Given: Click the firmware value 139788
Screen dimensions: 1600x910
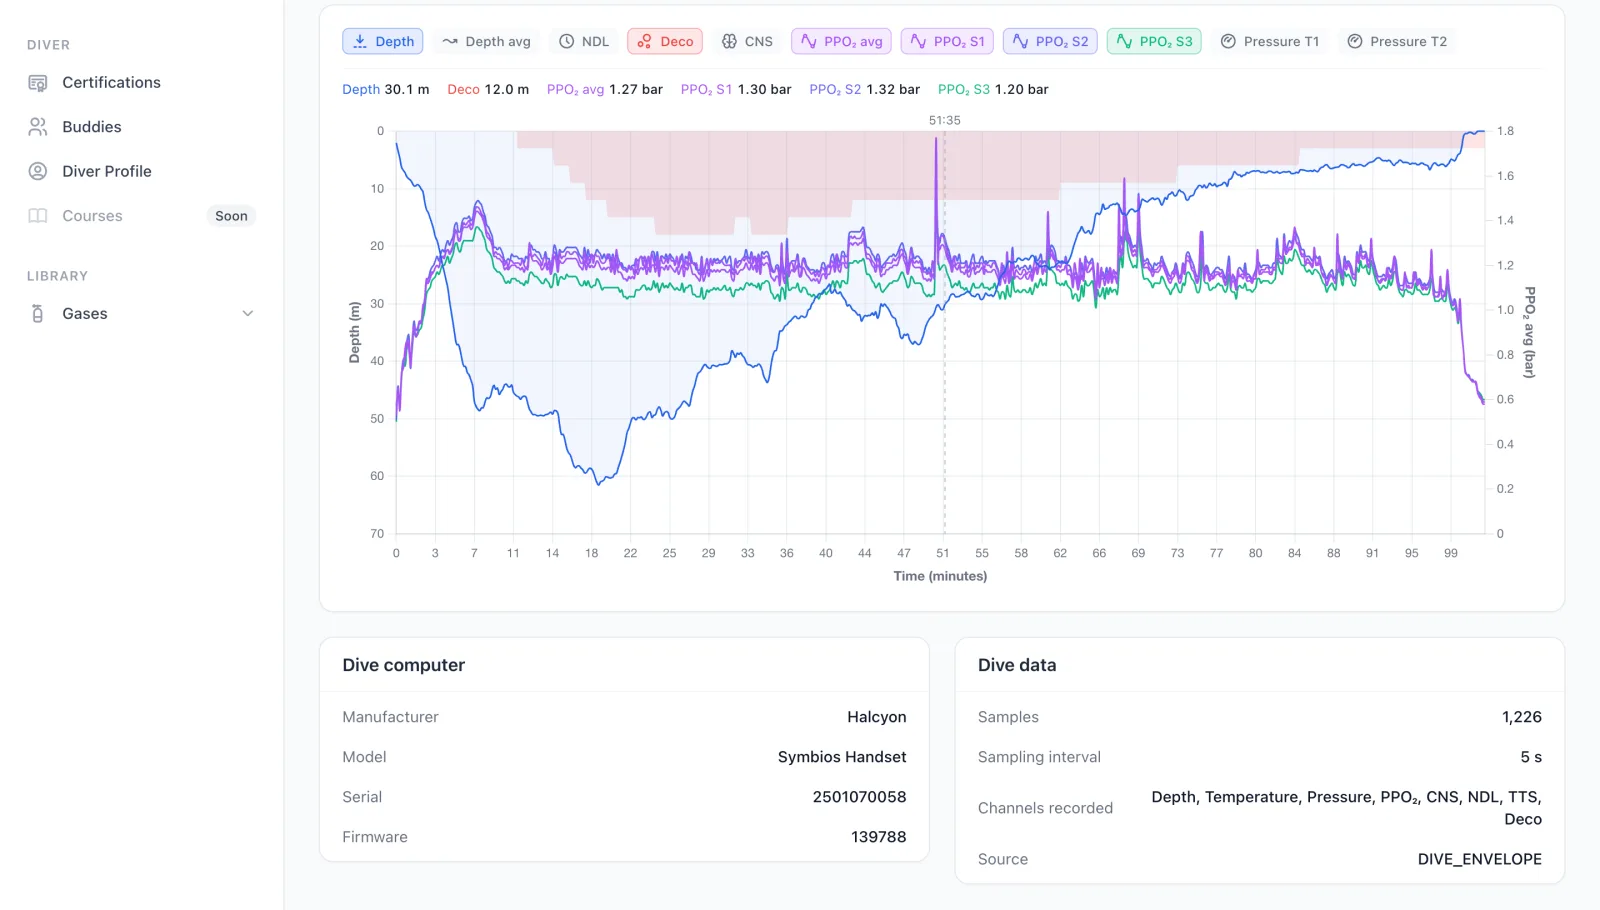Looking at the screenshot, I should [x=879, y=837].
